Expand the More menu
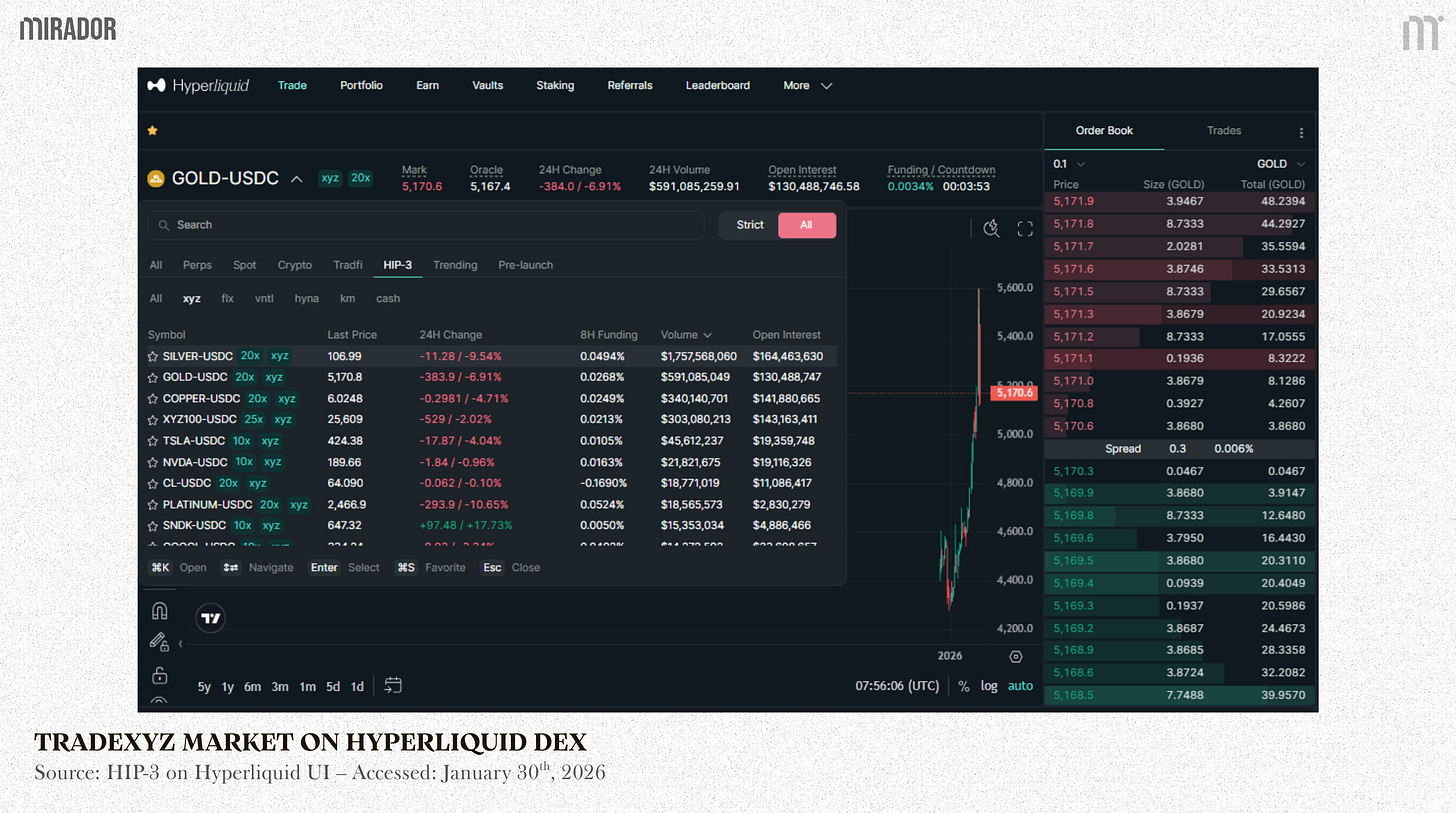This screenshot has width=1456, height=813. pyautogui.click(x=808, y=86)
